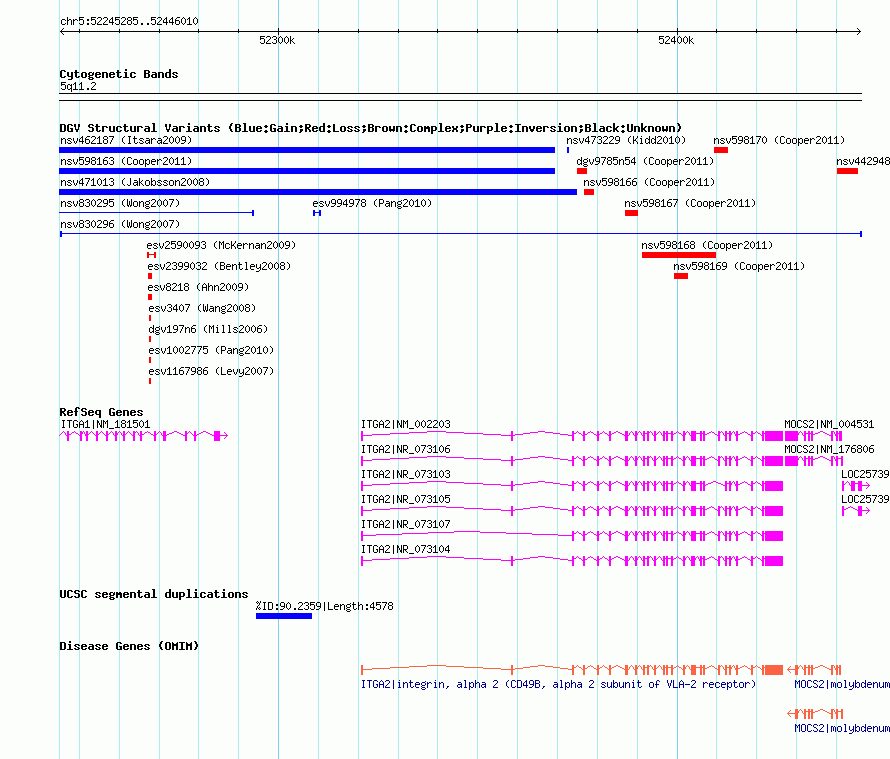Viewport: 890px width, 759px height.
Task: Click esv1002775 (Pang2010) variant label
Action: (x=211, y=350)
